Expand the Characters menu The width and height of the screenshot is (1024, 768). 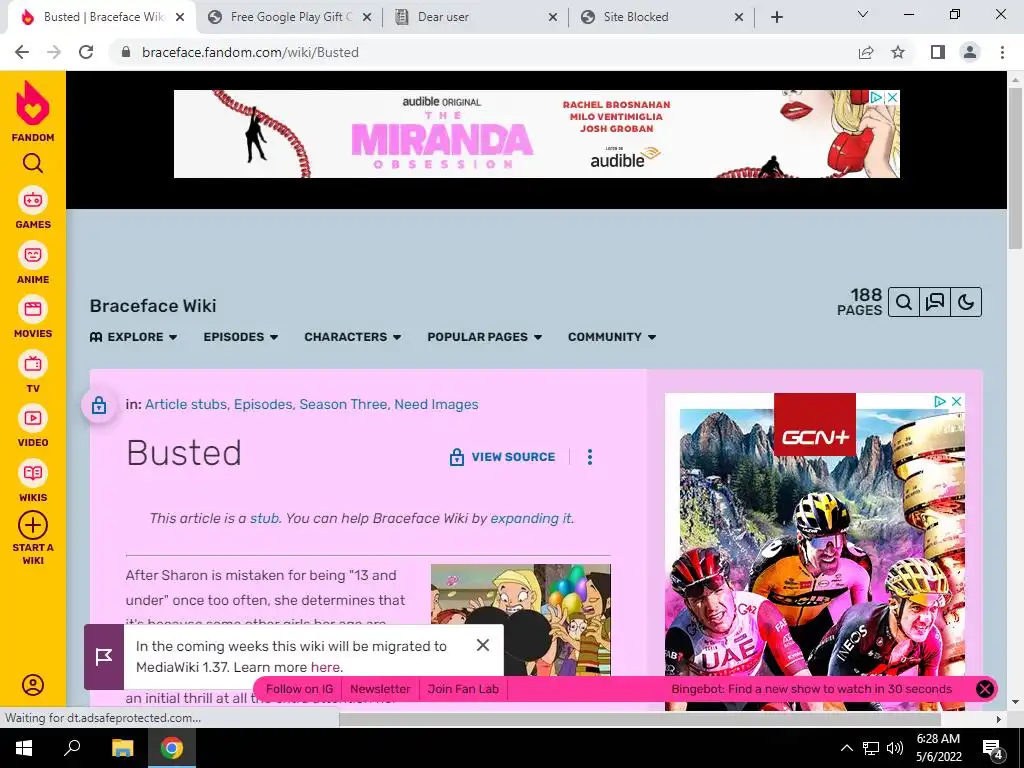pos(353,337)
